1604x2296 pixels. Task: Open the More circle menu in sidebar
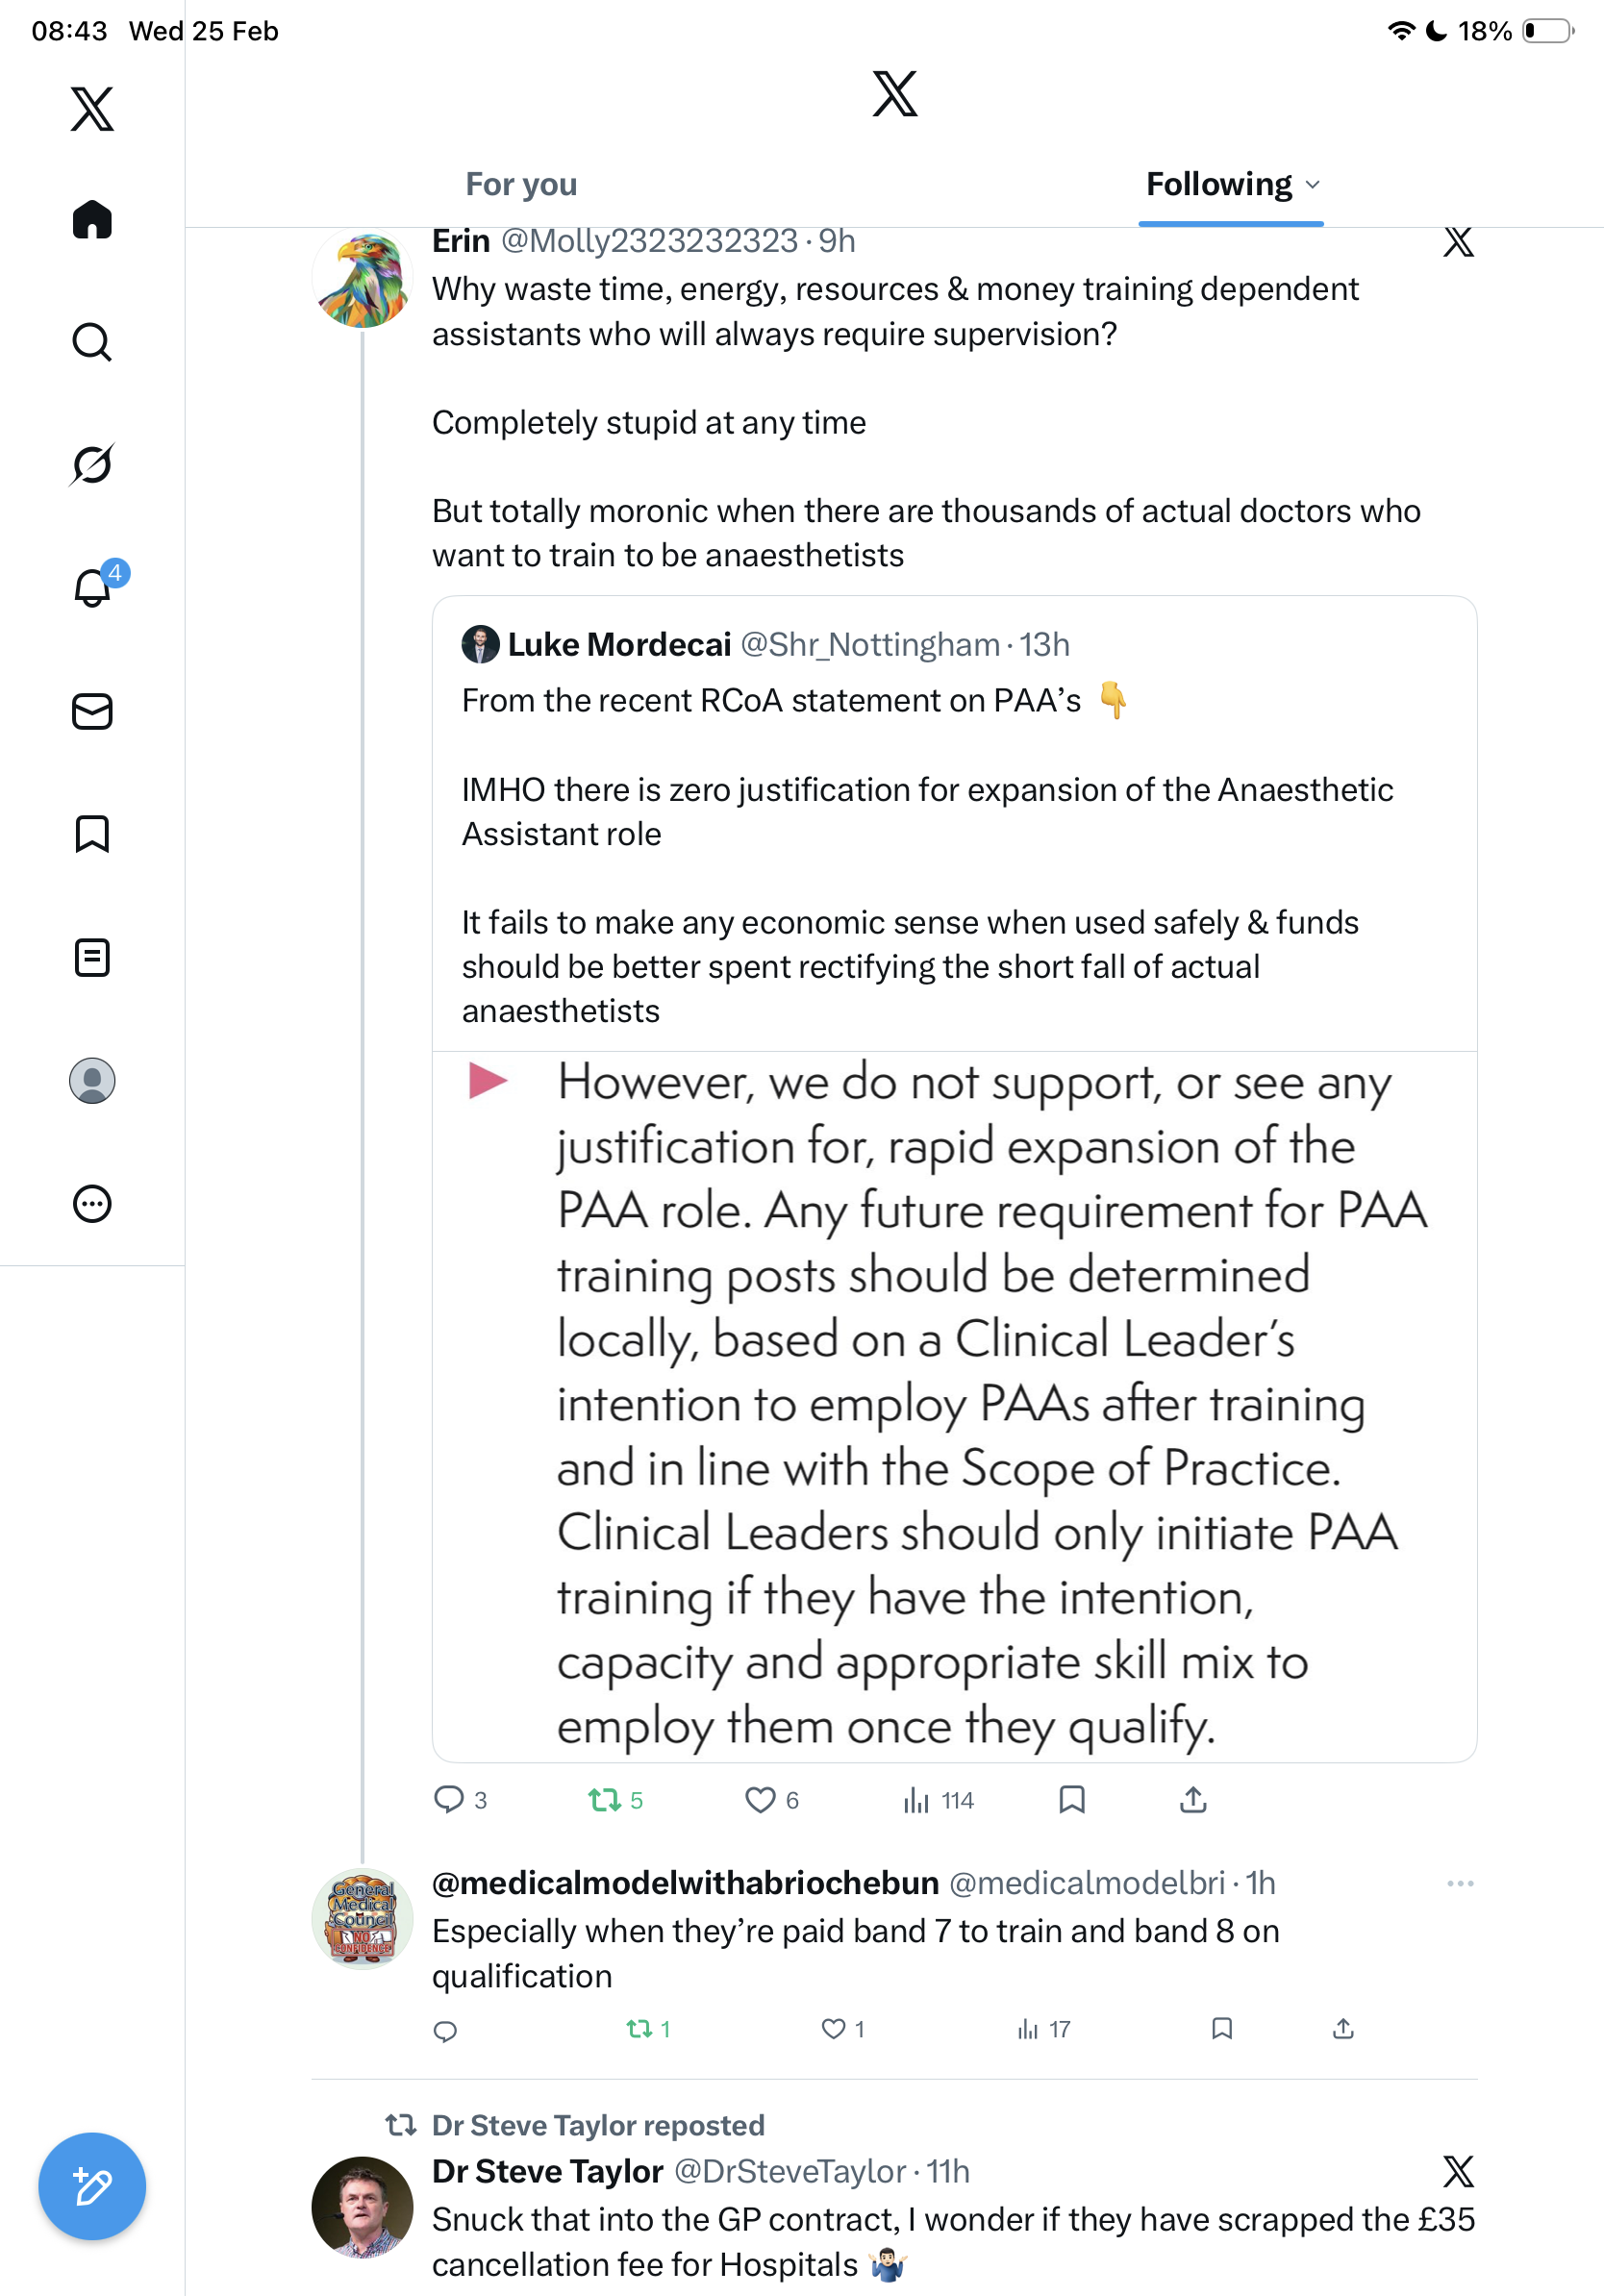pos(92,1204)
